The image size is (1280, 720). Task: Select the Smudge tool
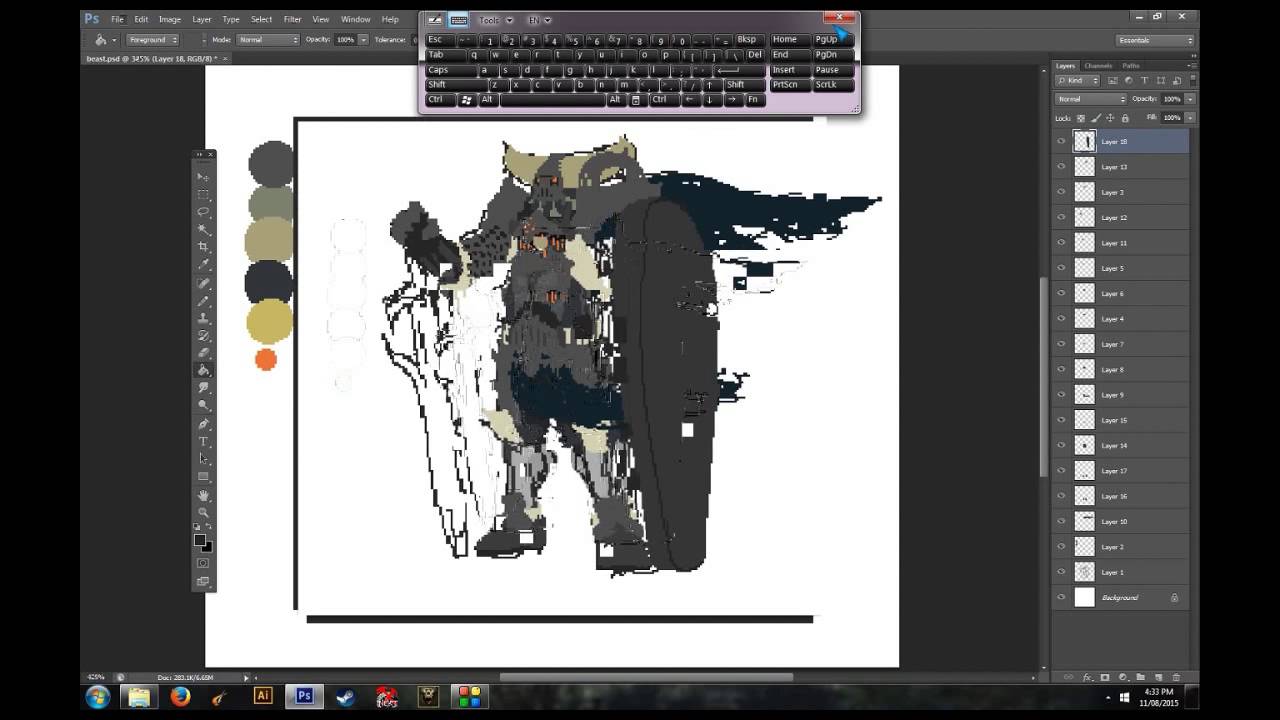coord(203,388)
